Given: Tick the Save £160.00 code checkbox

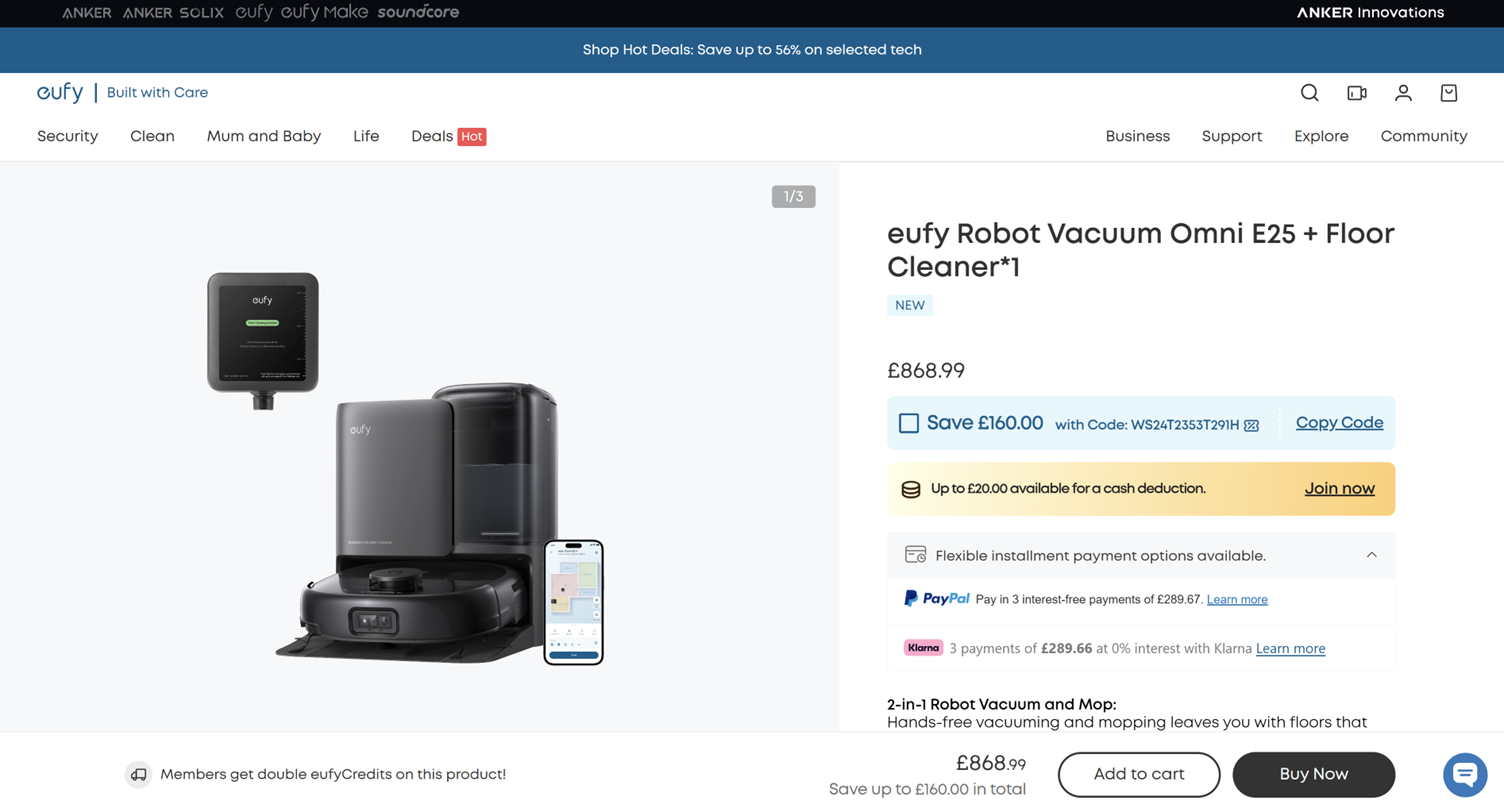Looking at the screenshot, I should (x=908, y=423).
